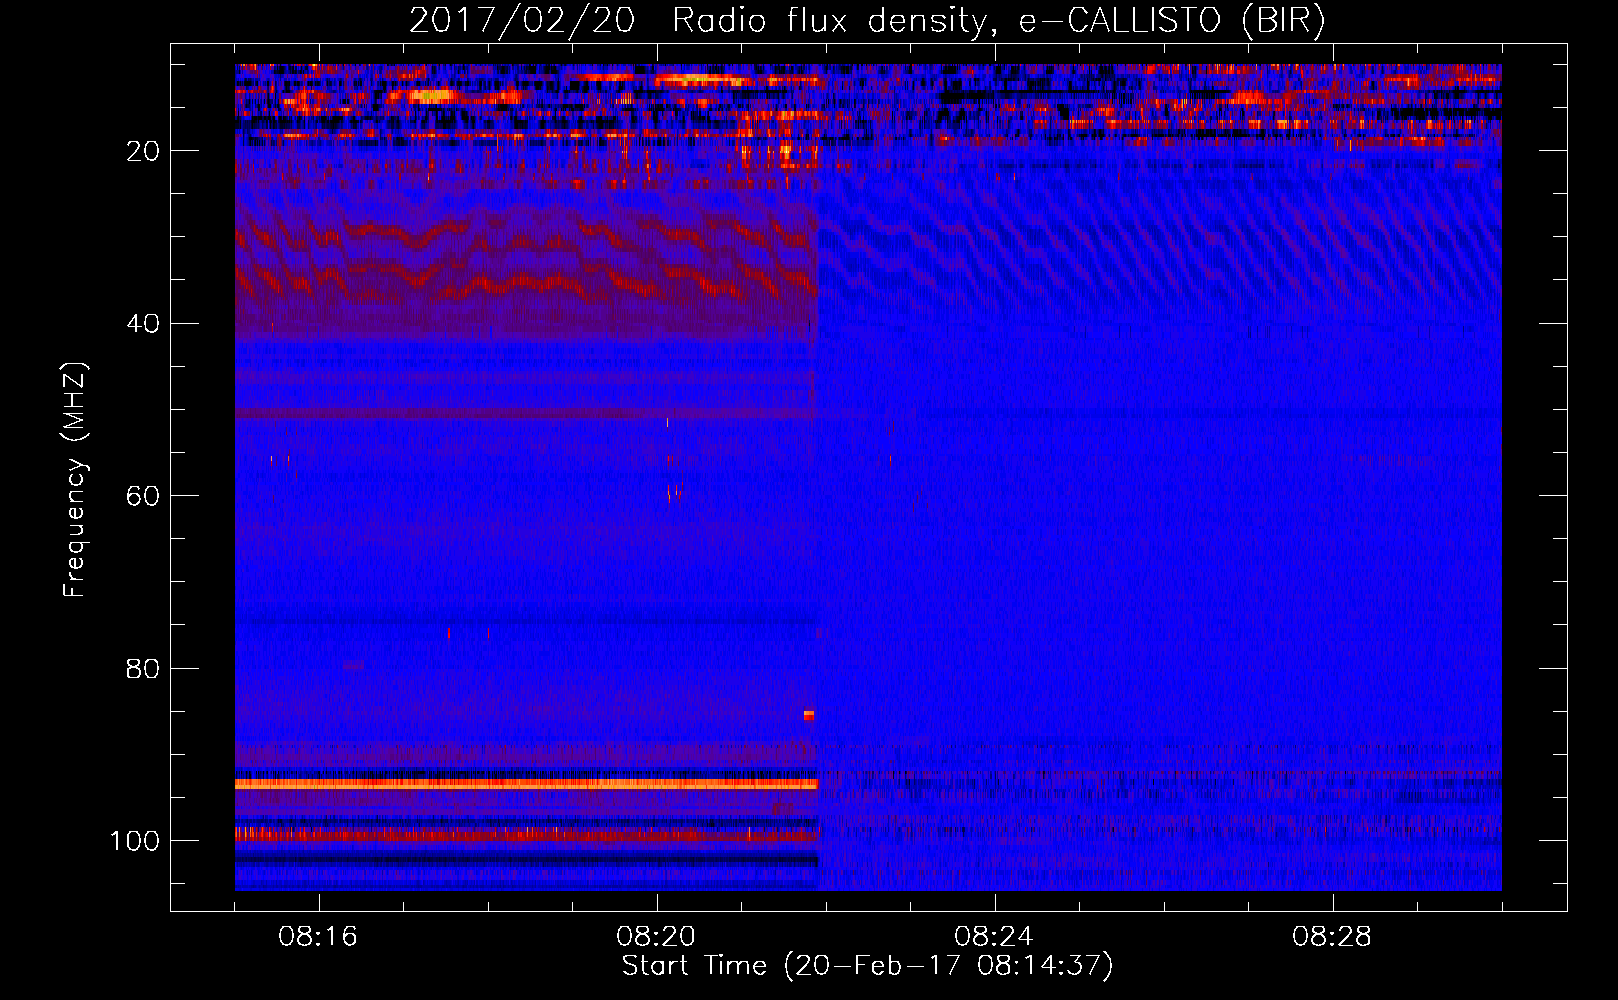Click the 40 MHz frequency tick label
This screenshot has width=1618, height=1000.
tap(143, 324)
